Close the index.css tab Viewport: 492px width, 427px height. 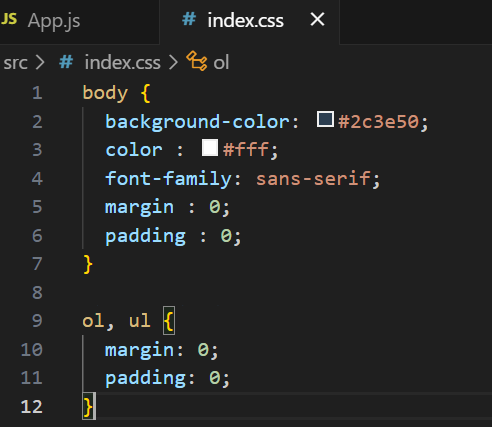(317, 19)
